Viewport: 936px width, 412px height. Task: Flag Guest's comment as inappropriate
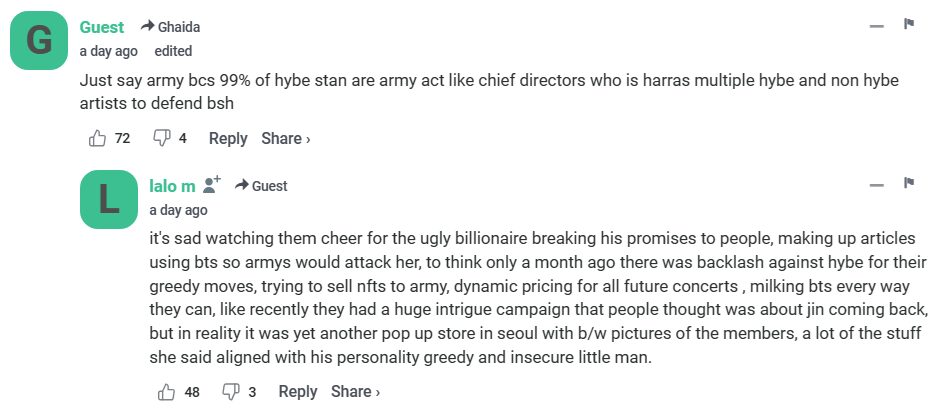pos(909,25)
